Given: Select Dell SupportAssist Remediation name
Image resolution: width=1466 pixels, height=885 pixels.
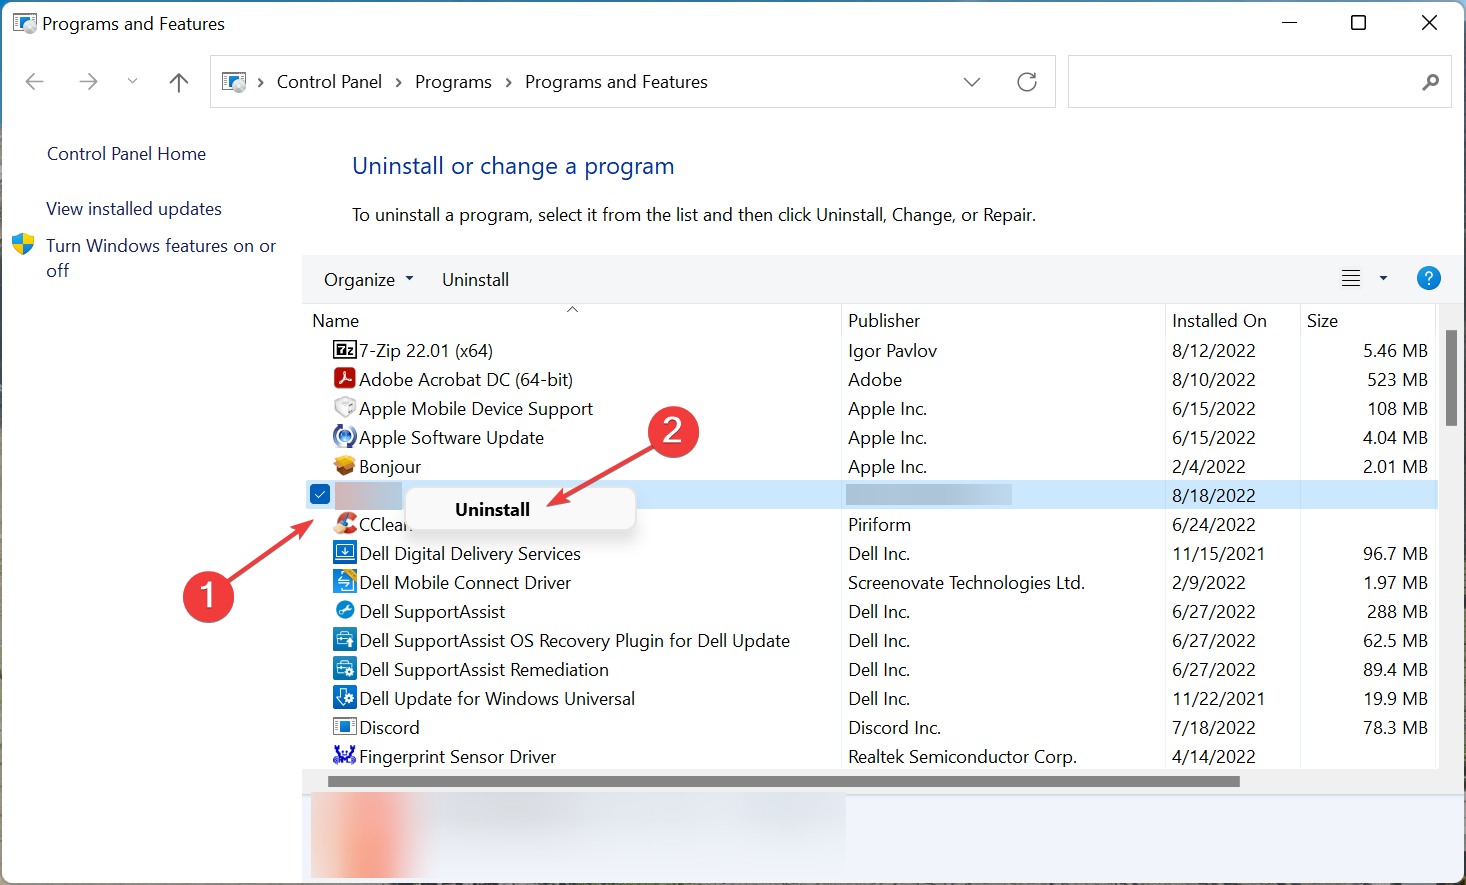Looking at the screenshot, I should click(484, 670).
